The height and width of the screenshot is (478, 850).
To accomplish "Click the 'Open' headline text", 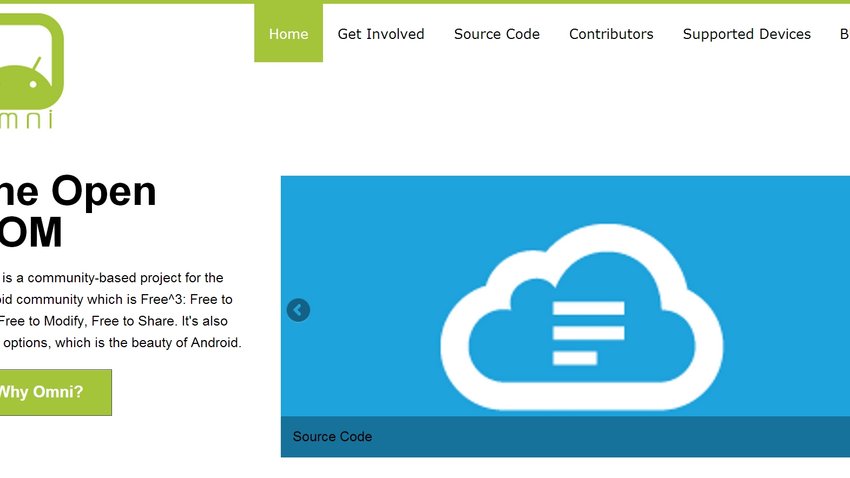I will (104, 191).
